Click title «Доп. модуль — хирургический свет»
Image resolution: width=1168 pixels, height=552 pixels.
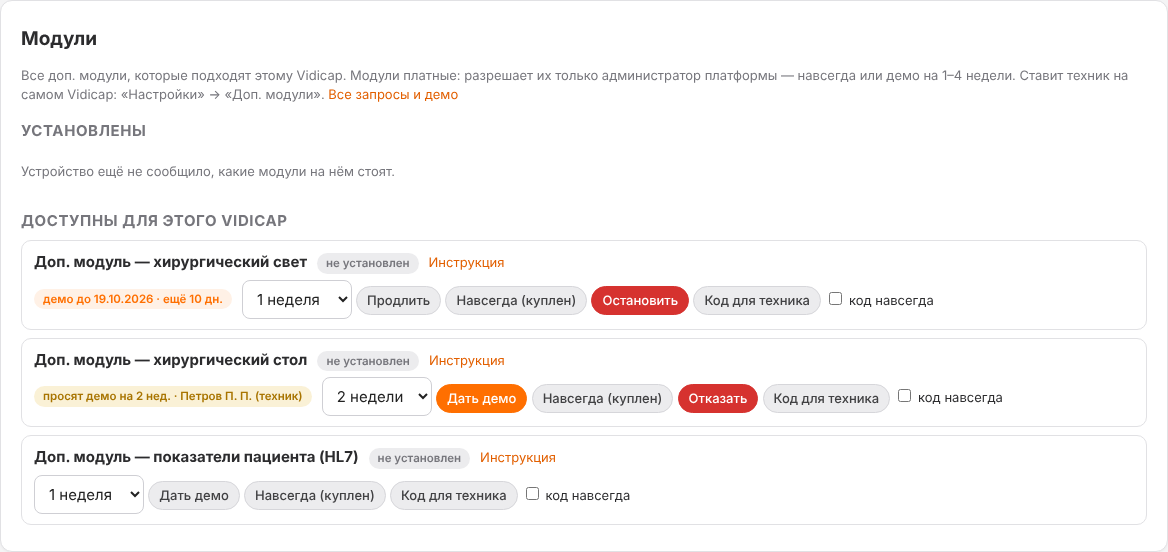click(x=171, y=262)
